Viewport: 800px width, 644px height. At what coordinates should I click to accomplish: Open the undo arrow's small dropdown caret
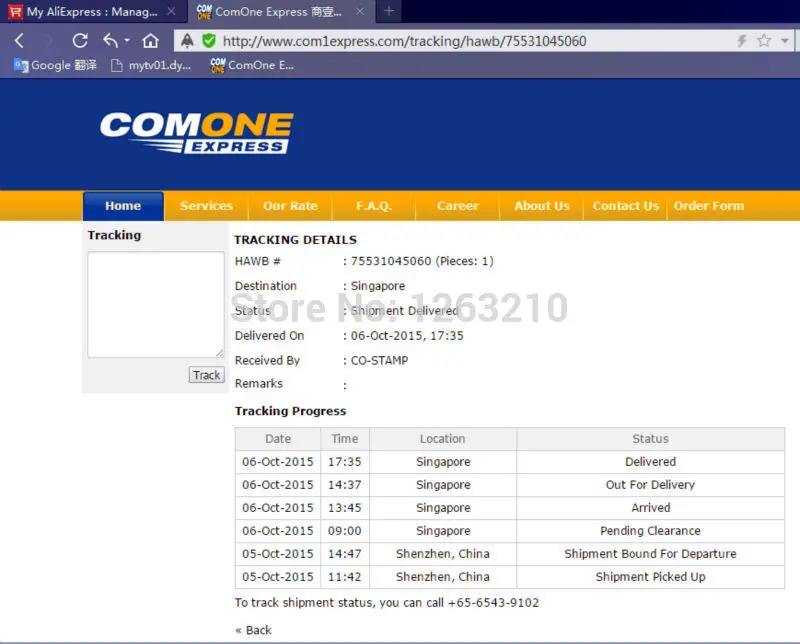[x=127, y=40]
